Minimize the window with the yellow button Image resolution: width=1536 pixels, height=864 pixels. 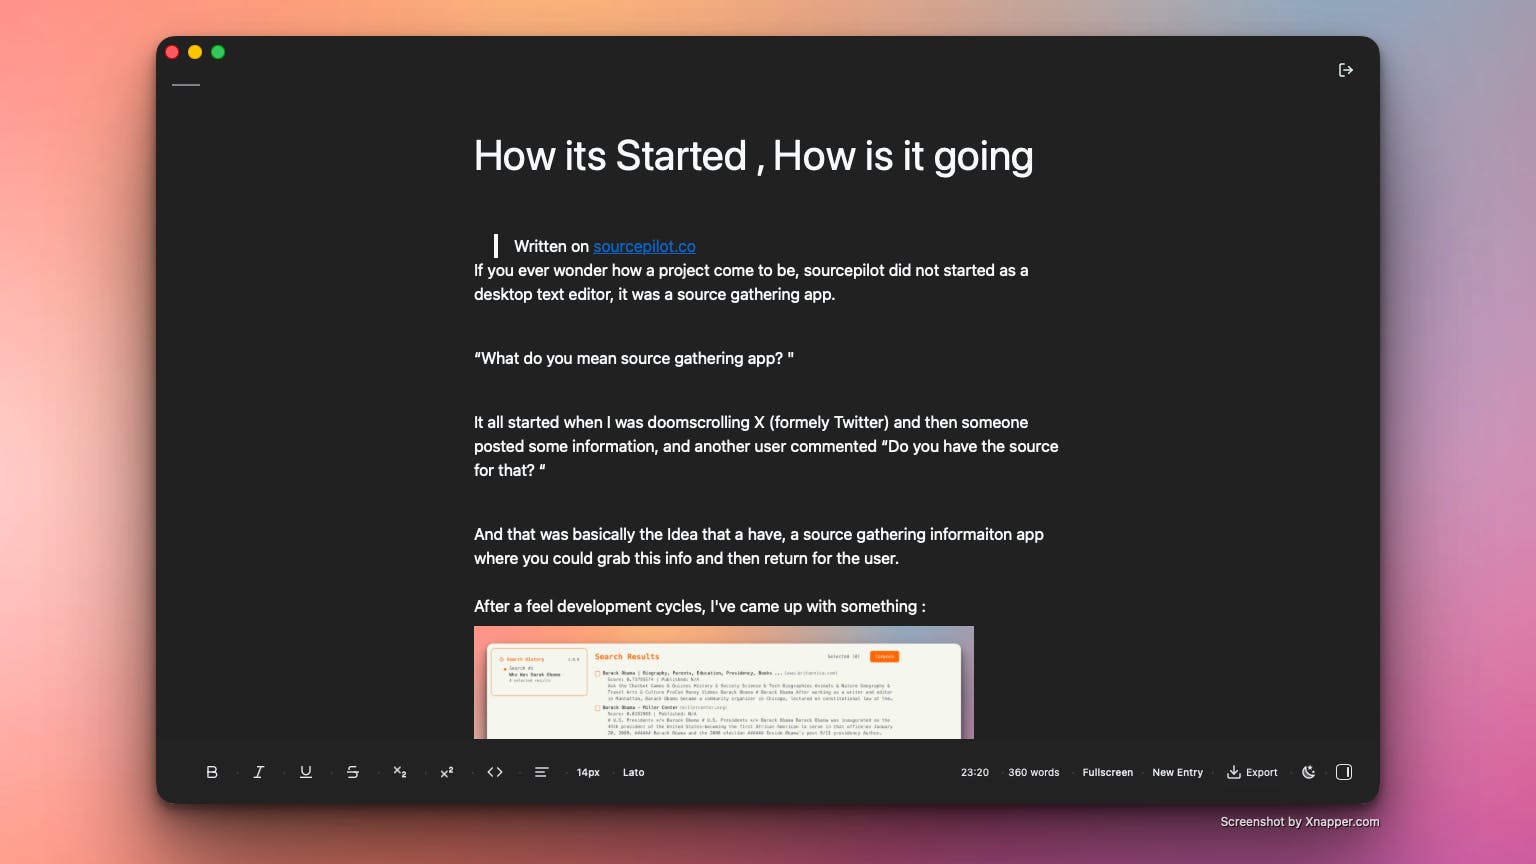coord(195,52)
